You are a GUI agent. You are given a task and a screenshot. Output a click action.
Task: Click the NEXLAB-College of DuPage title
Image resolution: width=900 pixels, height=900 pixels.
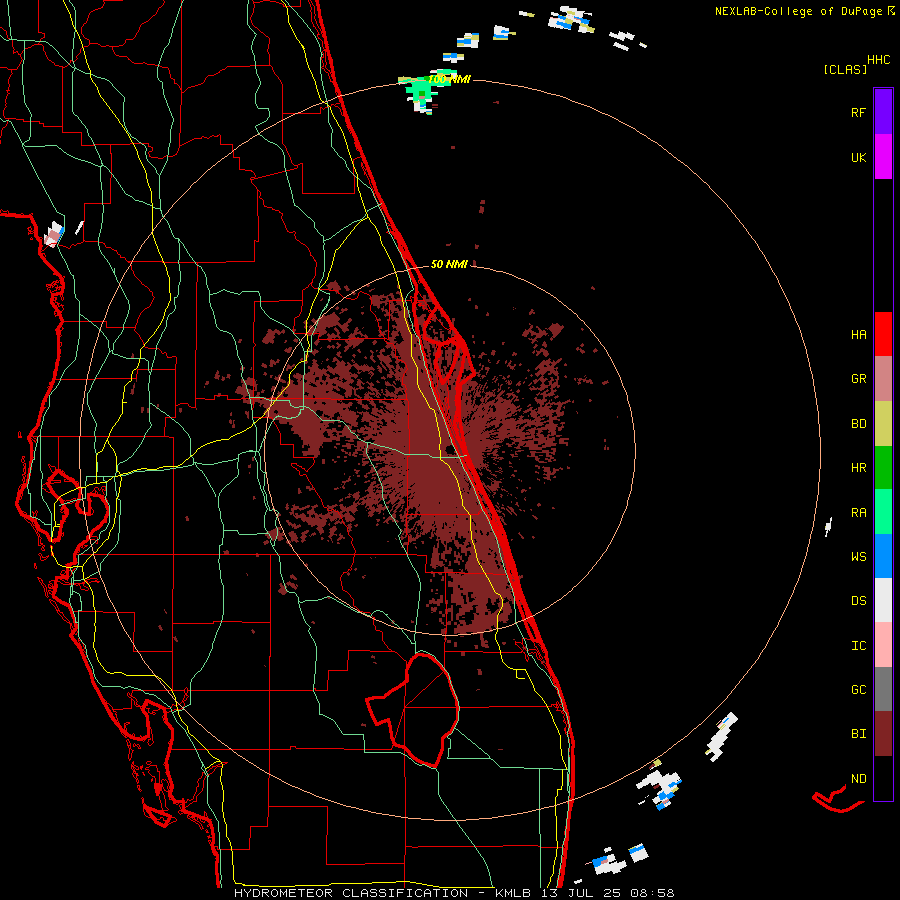pos(798,11)
